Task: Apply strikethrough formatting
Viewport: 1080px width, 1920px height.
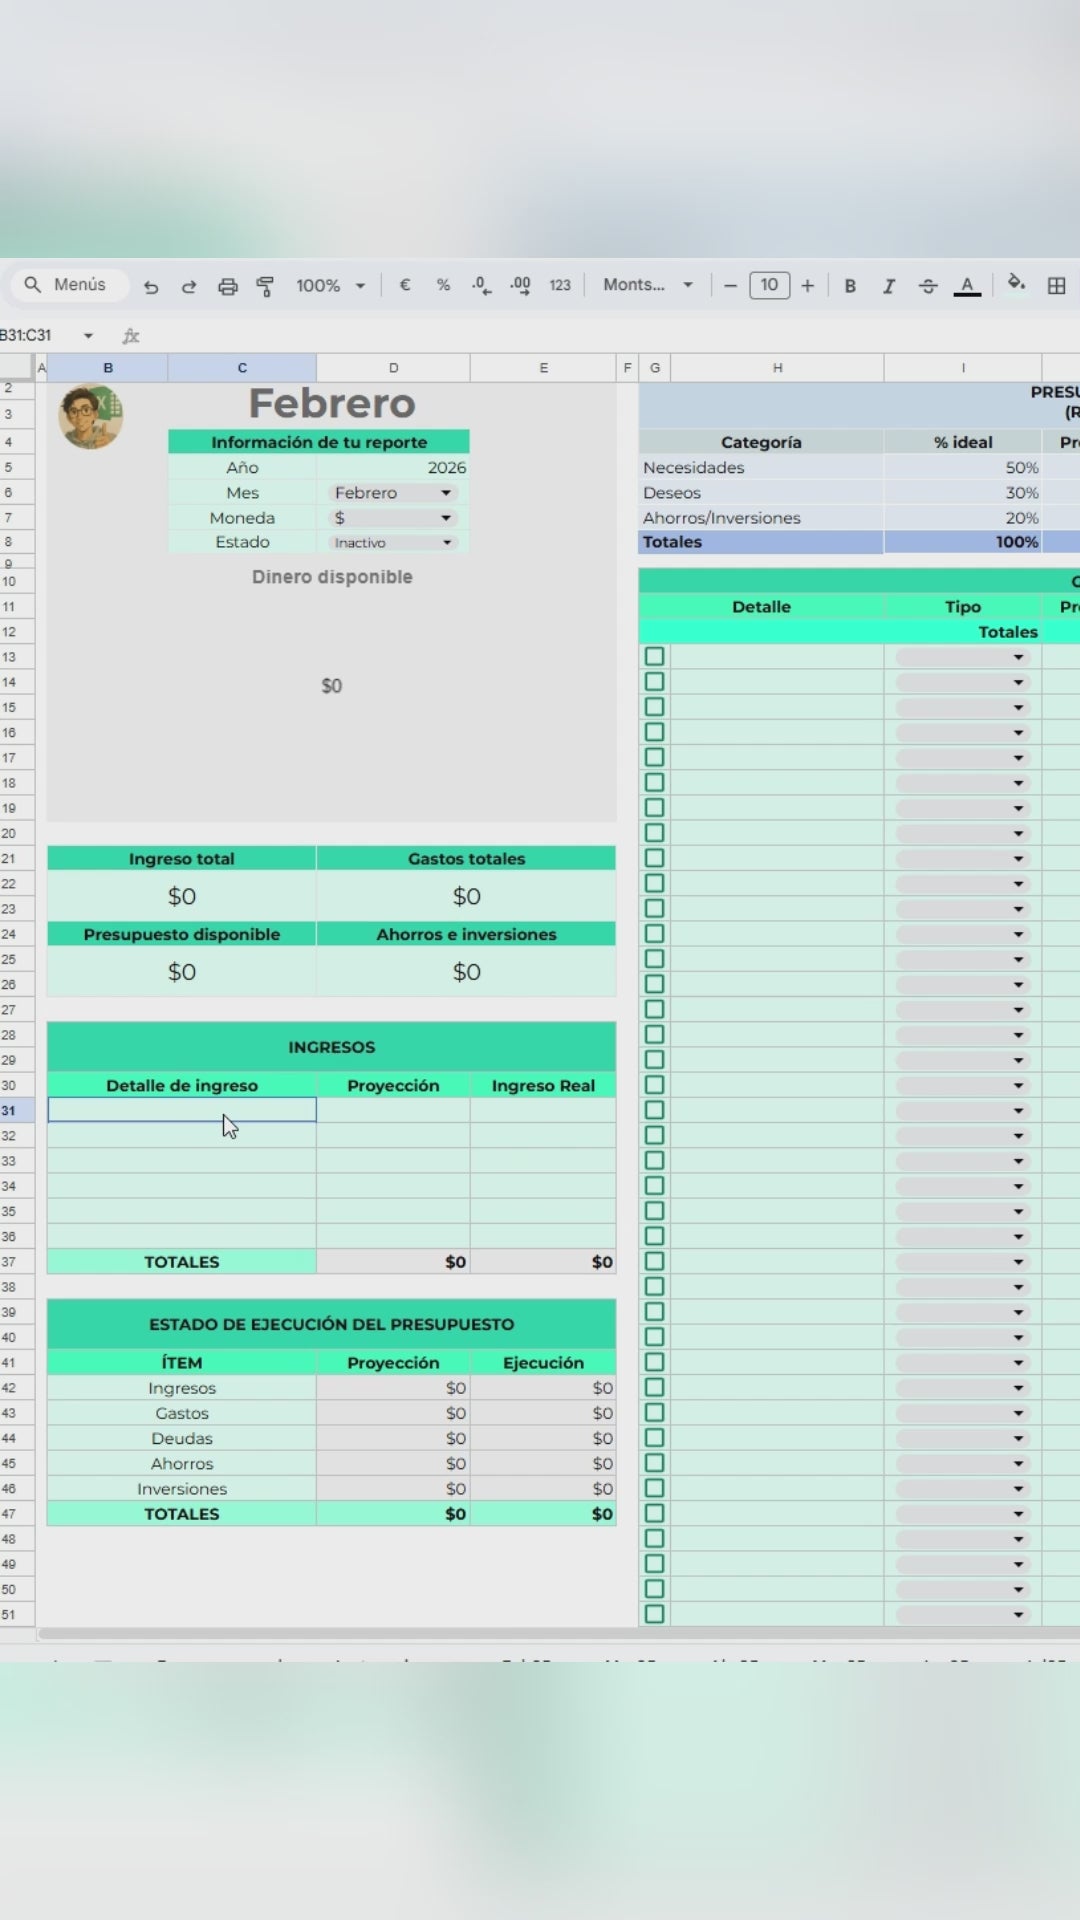Action: [928, 286]
